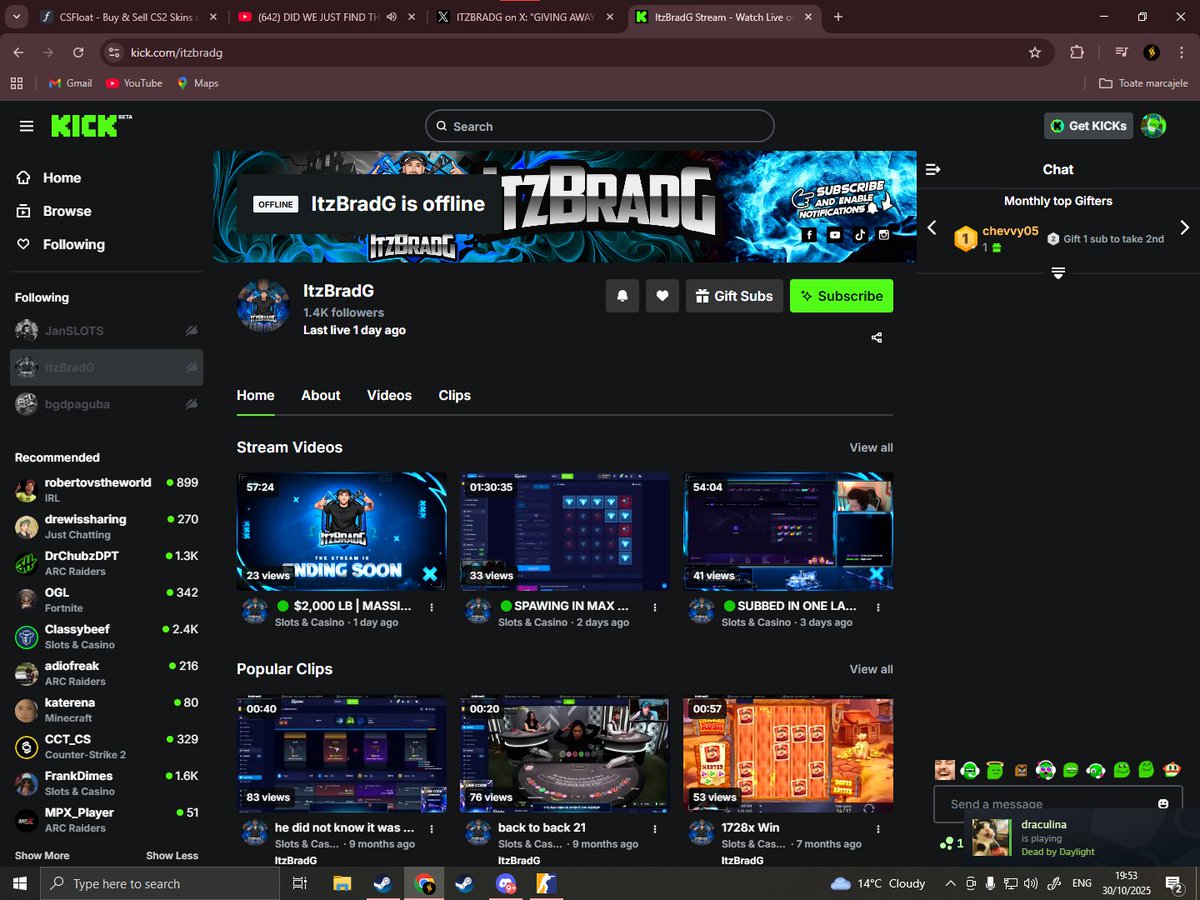Open options menu for the $2,000 LB video
1200x900 pixels.
click(431, 607)
